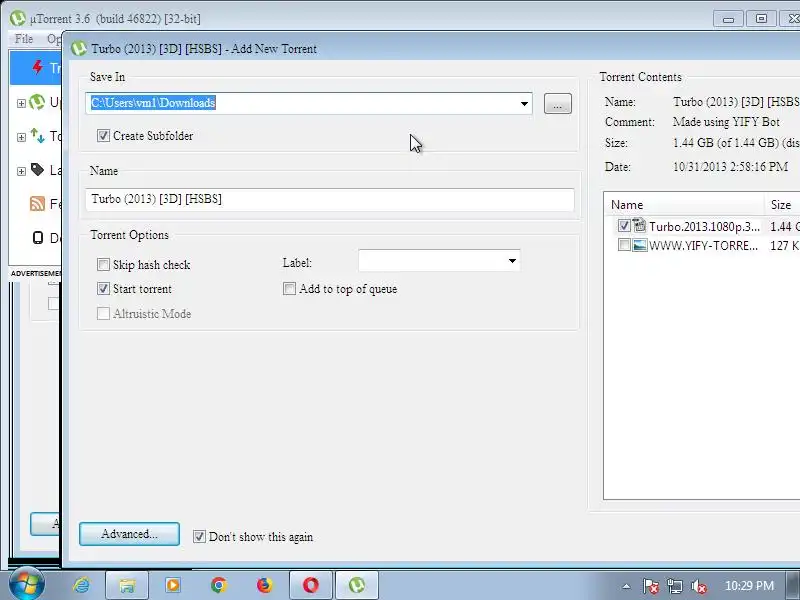Screen dimensions: 800x600
Task: Select the WWW.YIFY-TORRE... file name
Action: click(x=703, y=245)
